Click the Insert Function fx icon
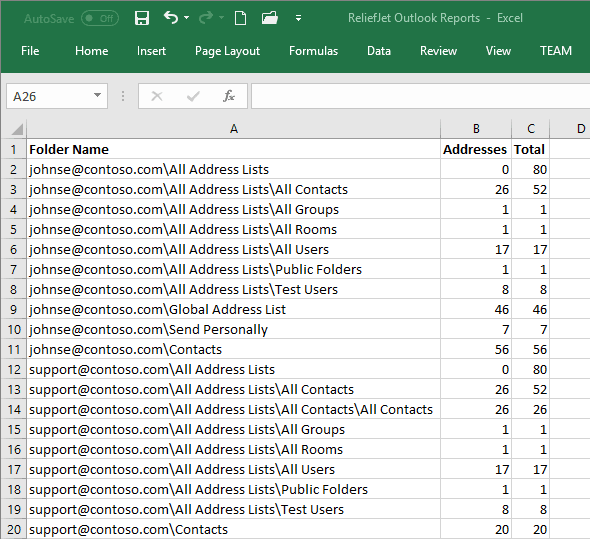 (229, 96)
